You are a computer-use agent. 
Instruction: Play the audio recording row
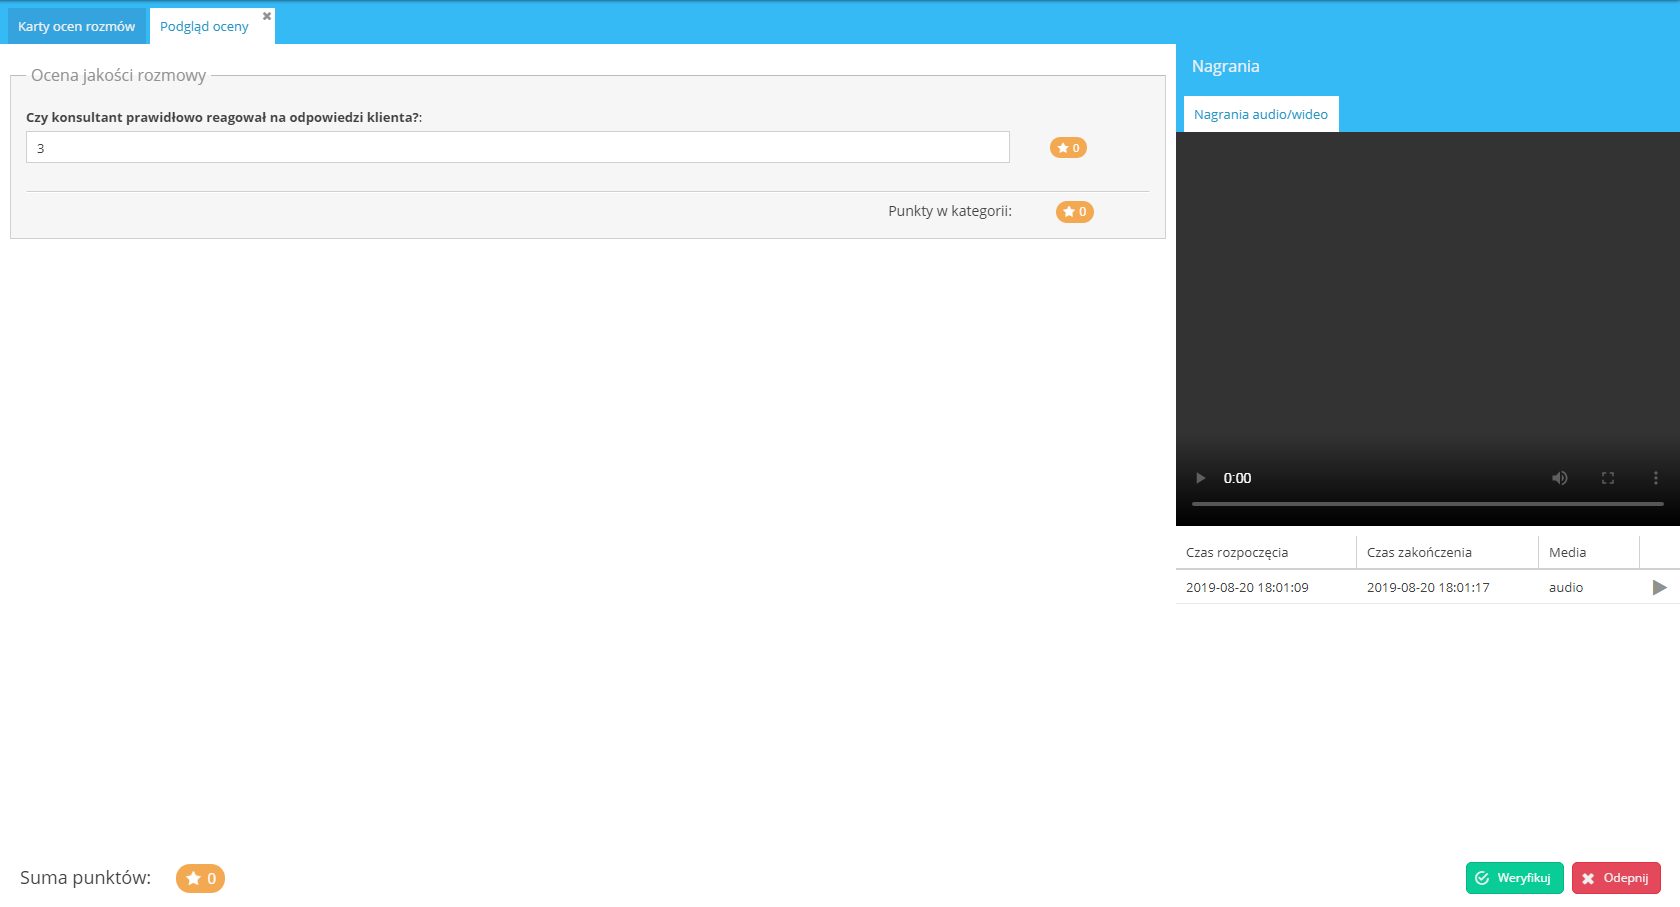[1660, 587]
